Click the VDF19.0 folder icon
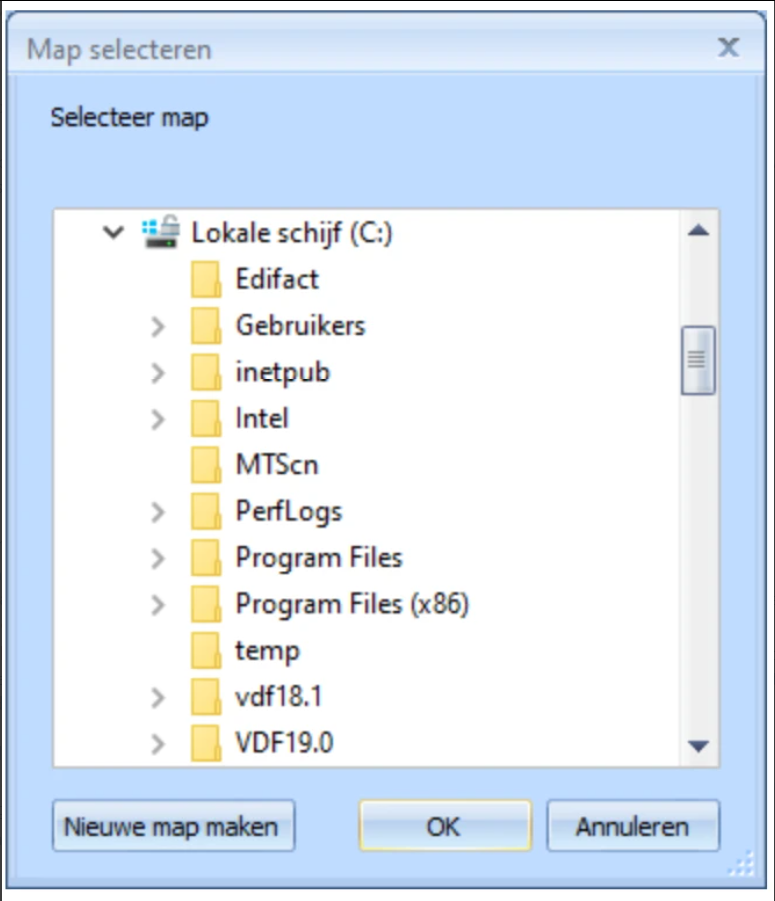Viewport: 775px width, 901px height. (x=206, y=744)
